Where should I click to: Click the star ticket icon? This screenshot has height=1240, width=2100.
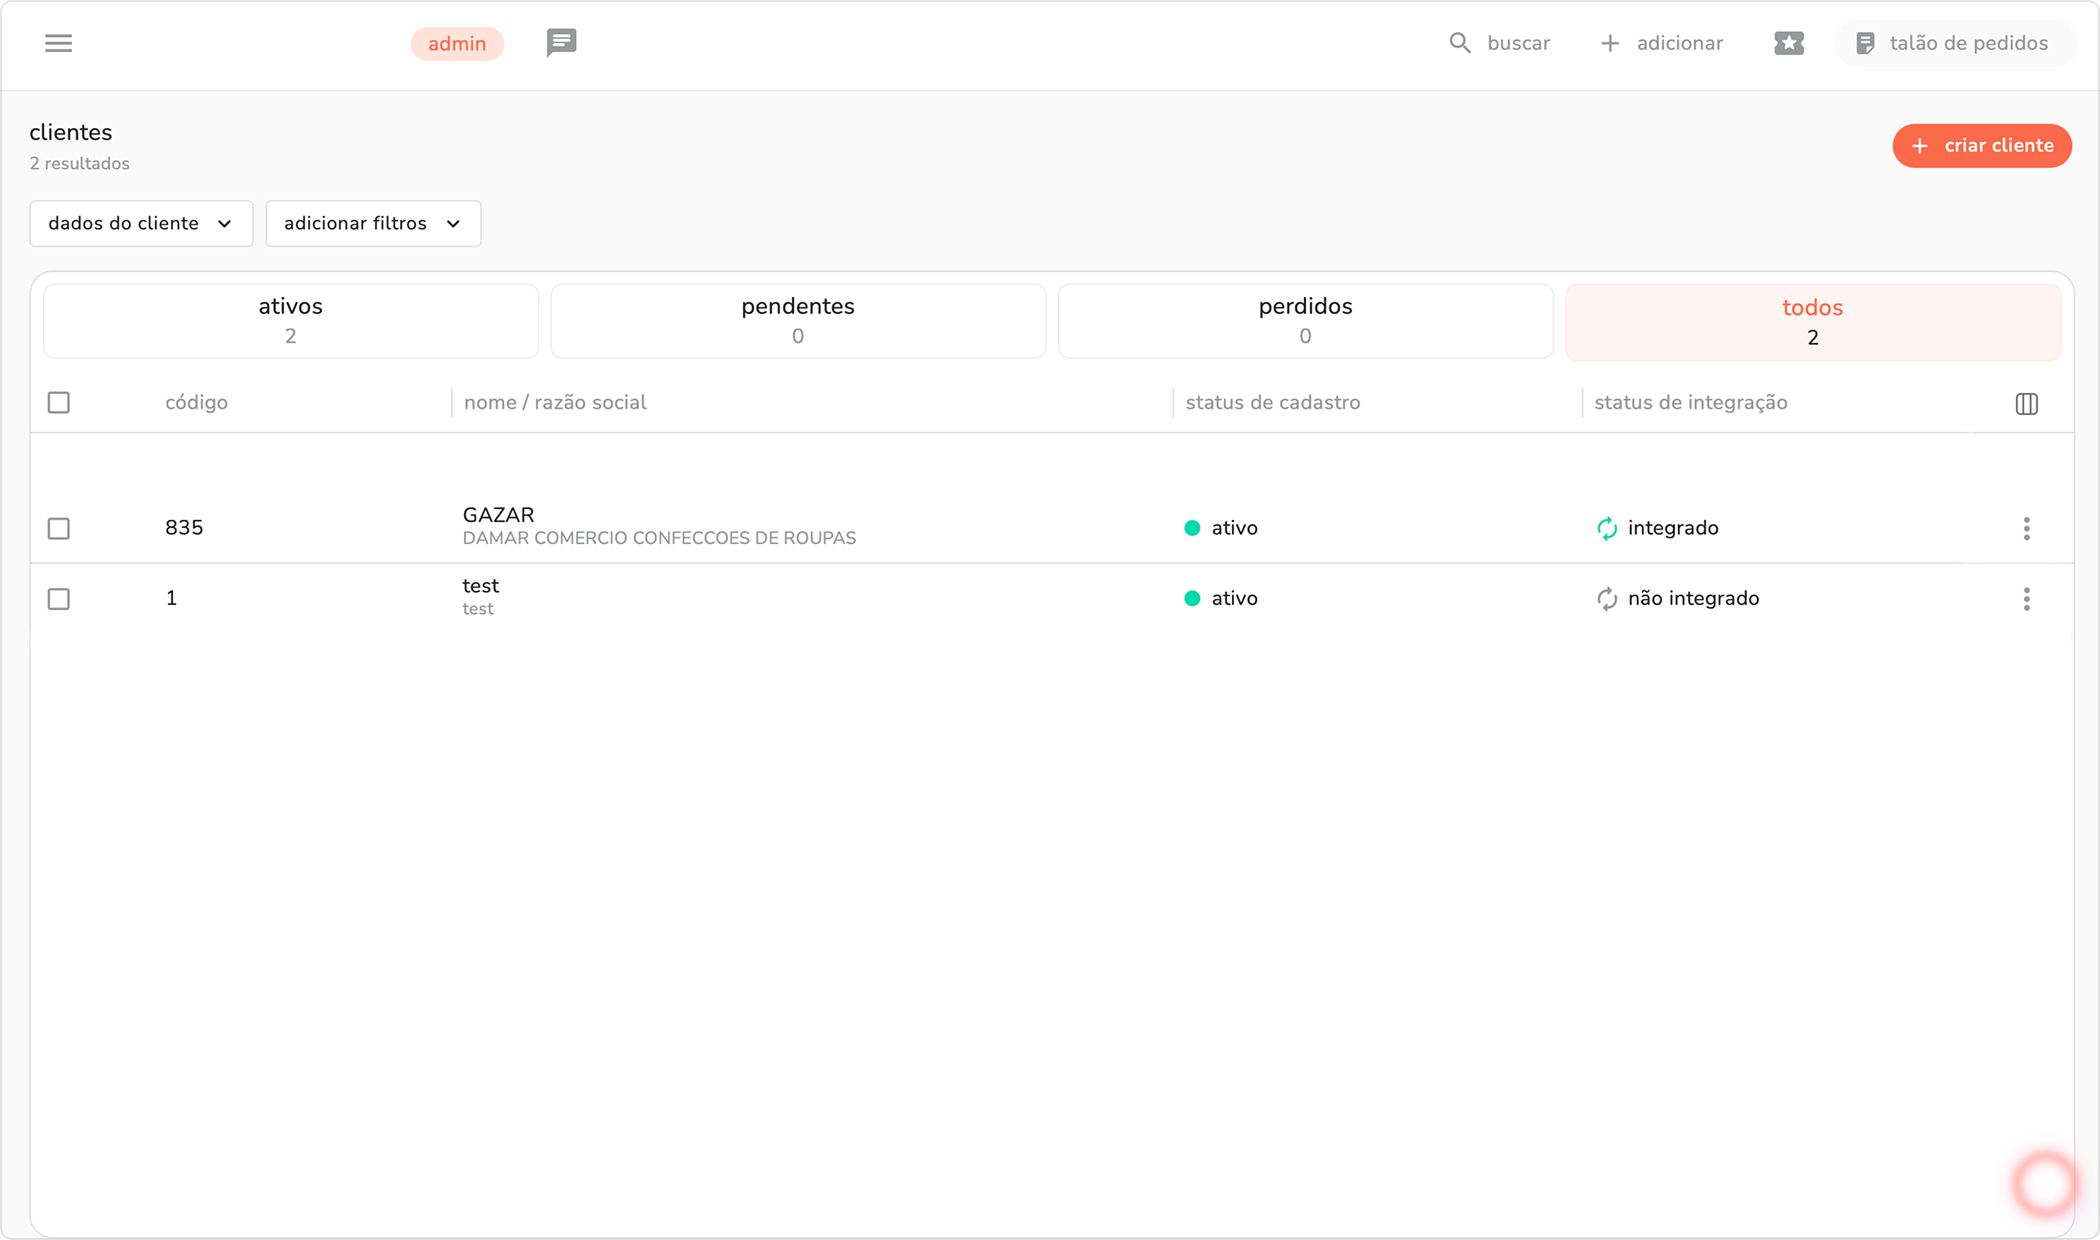1788,43
